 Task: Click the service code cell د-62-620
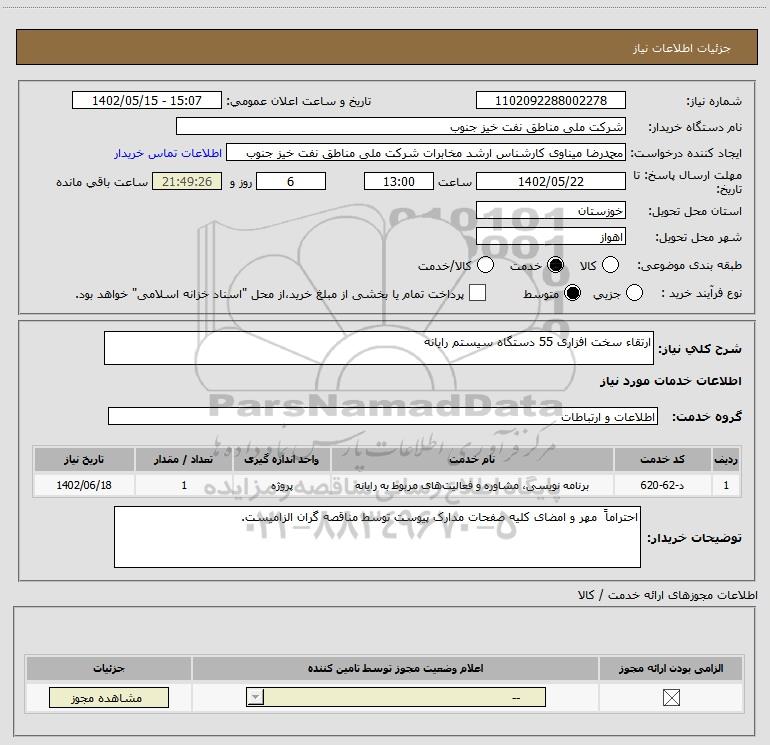pyautogui.click(x=662, y=485)
